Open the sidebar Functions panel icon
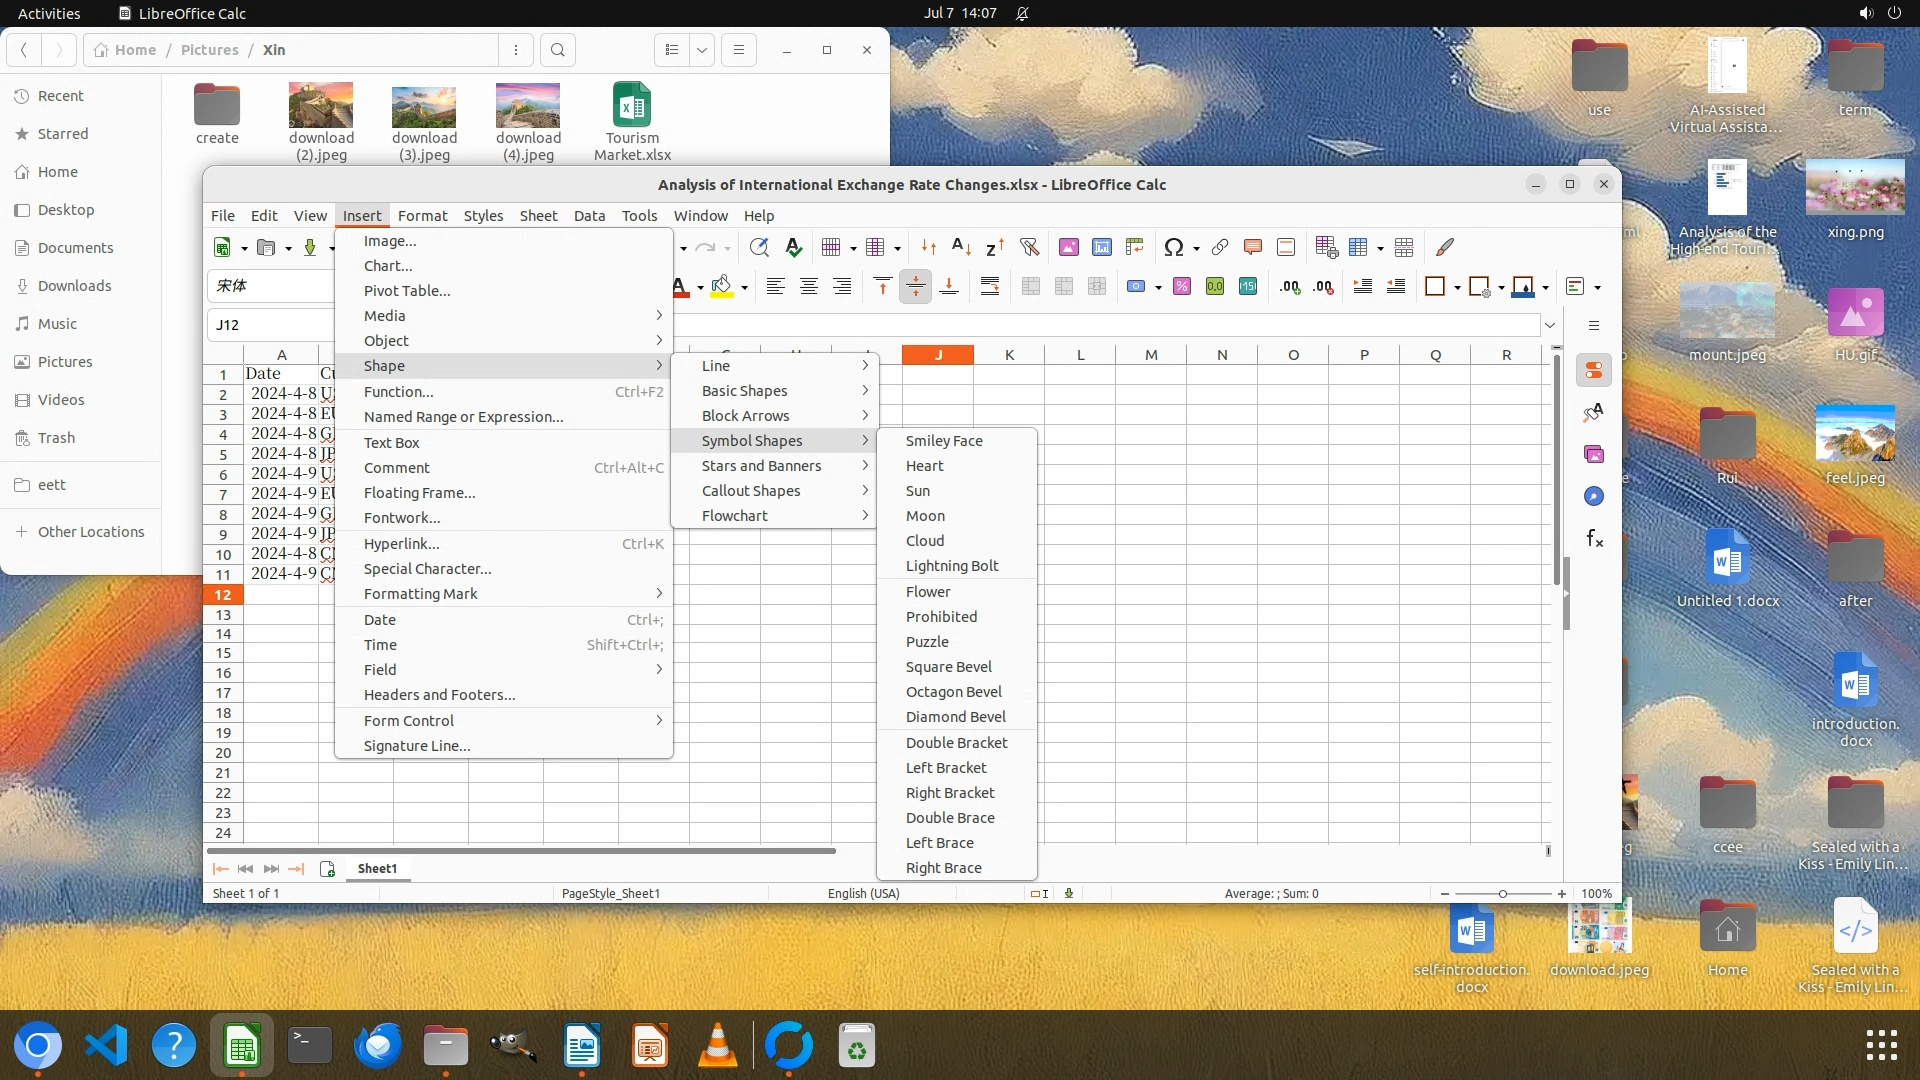The height and width of the screenshot is (1080, 1920). [1594, 539]
